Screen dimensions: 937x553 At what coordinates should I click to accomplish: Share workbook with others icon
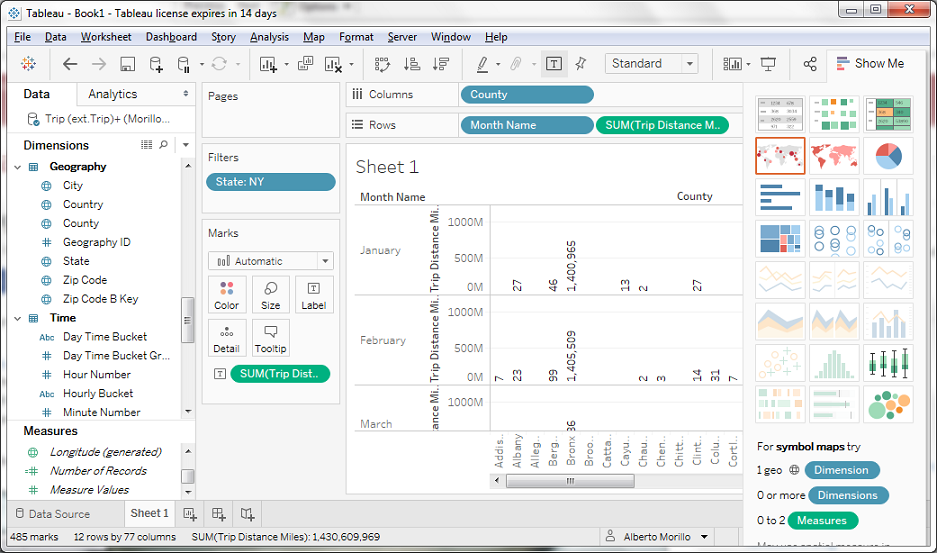pyautogui.click(x=810, y=64)
